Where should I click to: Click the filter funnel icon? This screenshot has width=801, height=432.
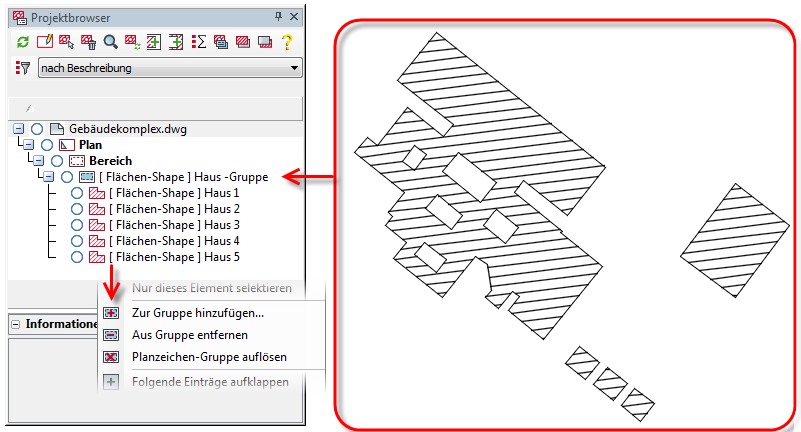(x=22, y=68)
